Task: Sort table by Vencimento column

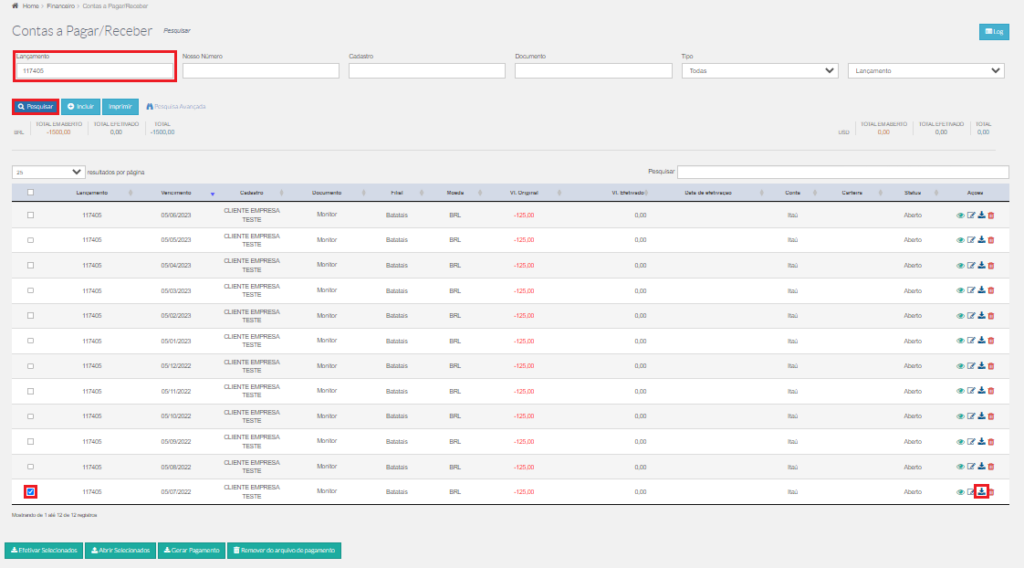Action: (176, 193)
